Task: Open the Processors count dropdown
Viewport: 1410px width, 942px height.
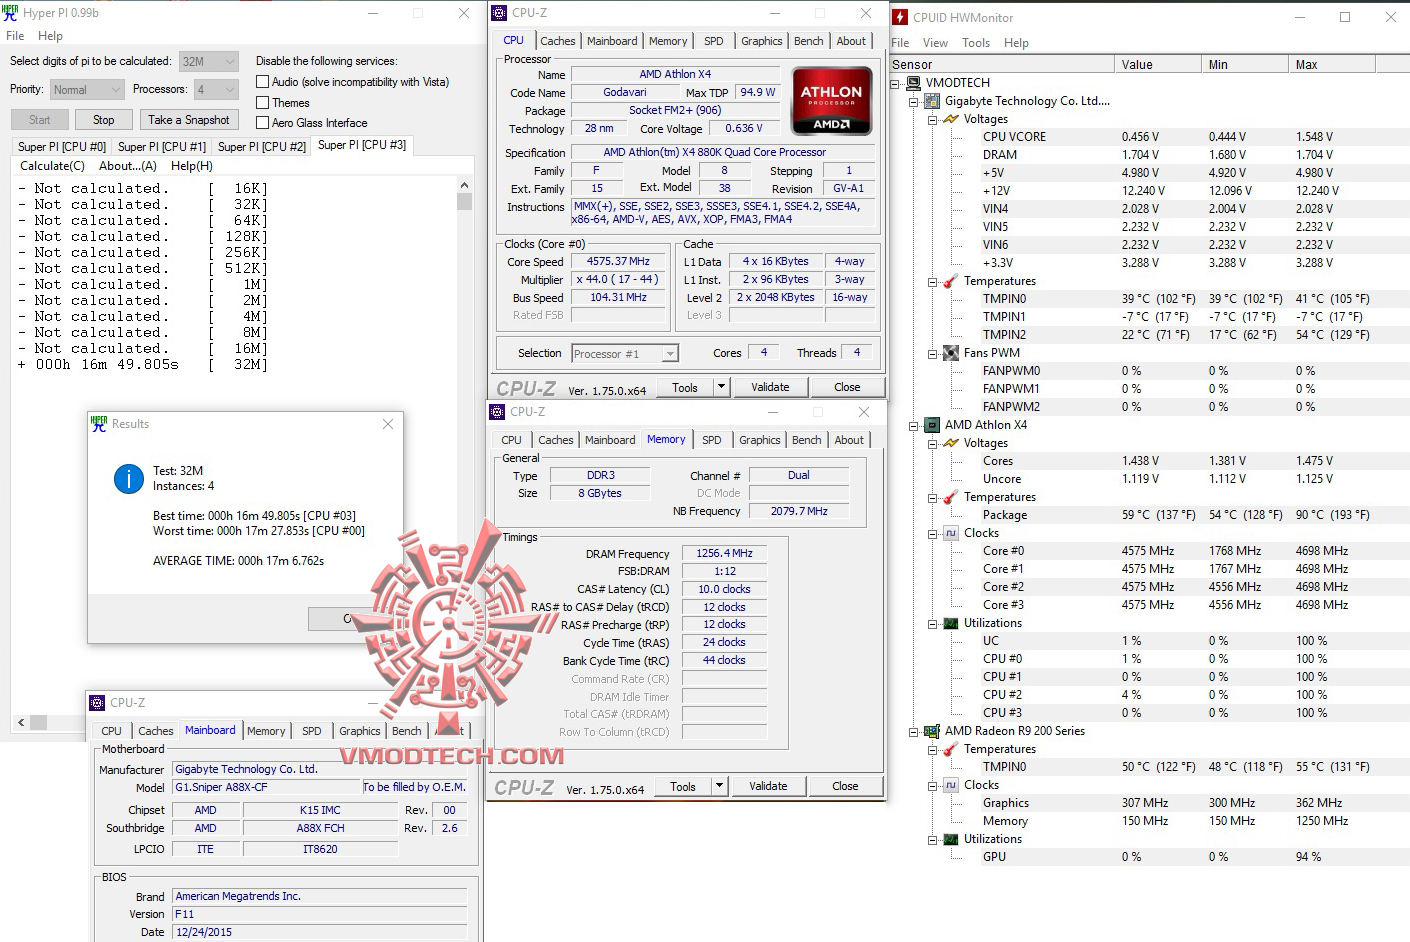Action: tap(217, 90)
